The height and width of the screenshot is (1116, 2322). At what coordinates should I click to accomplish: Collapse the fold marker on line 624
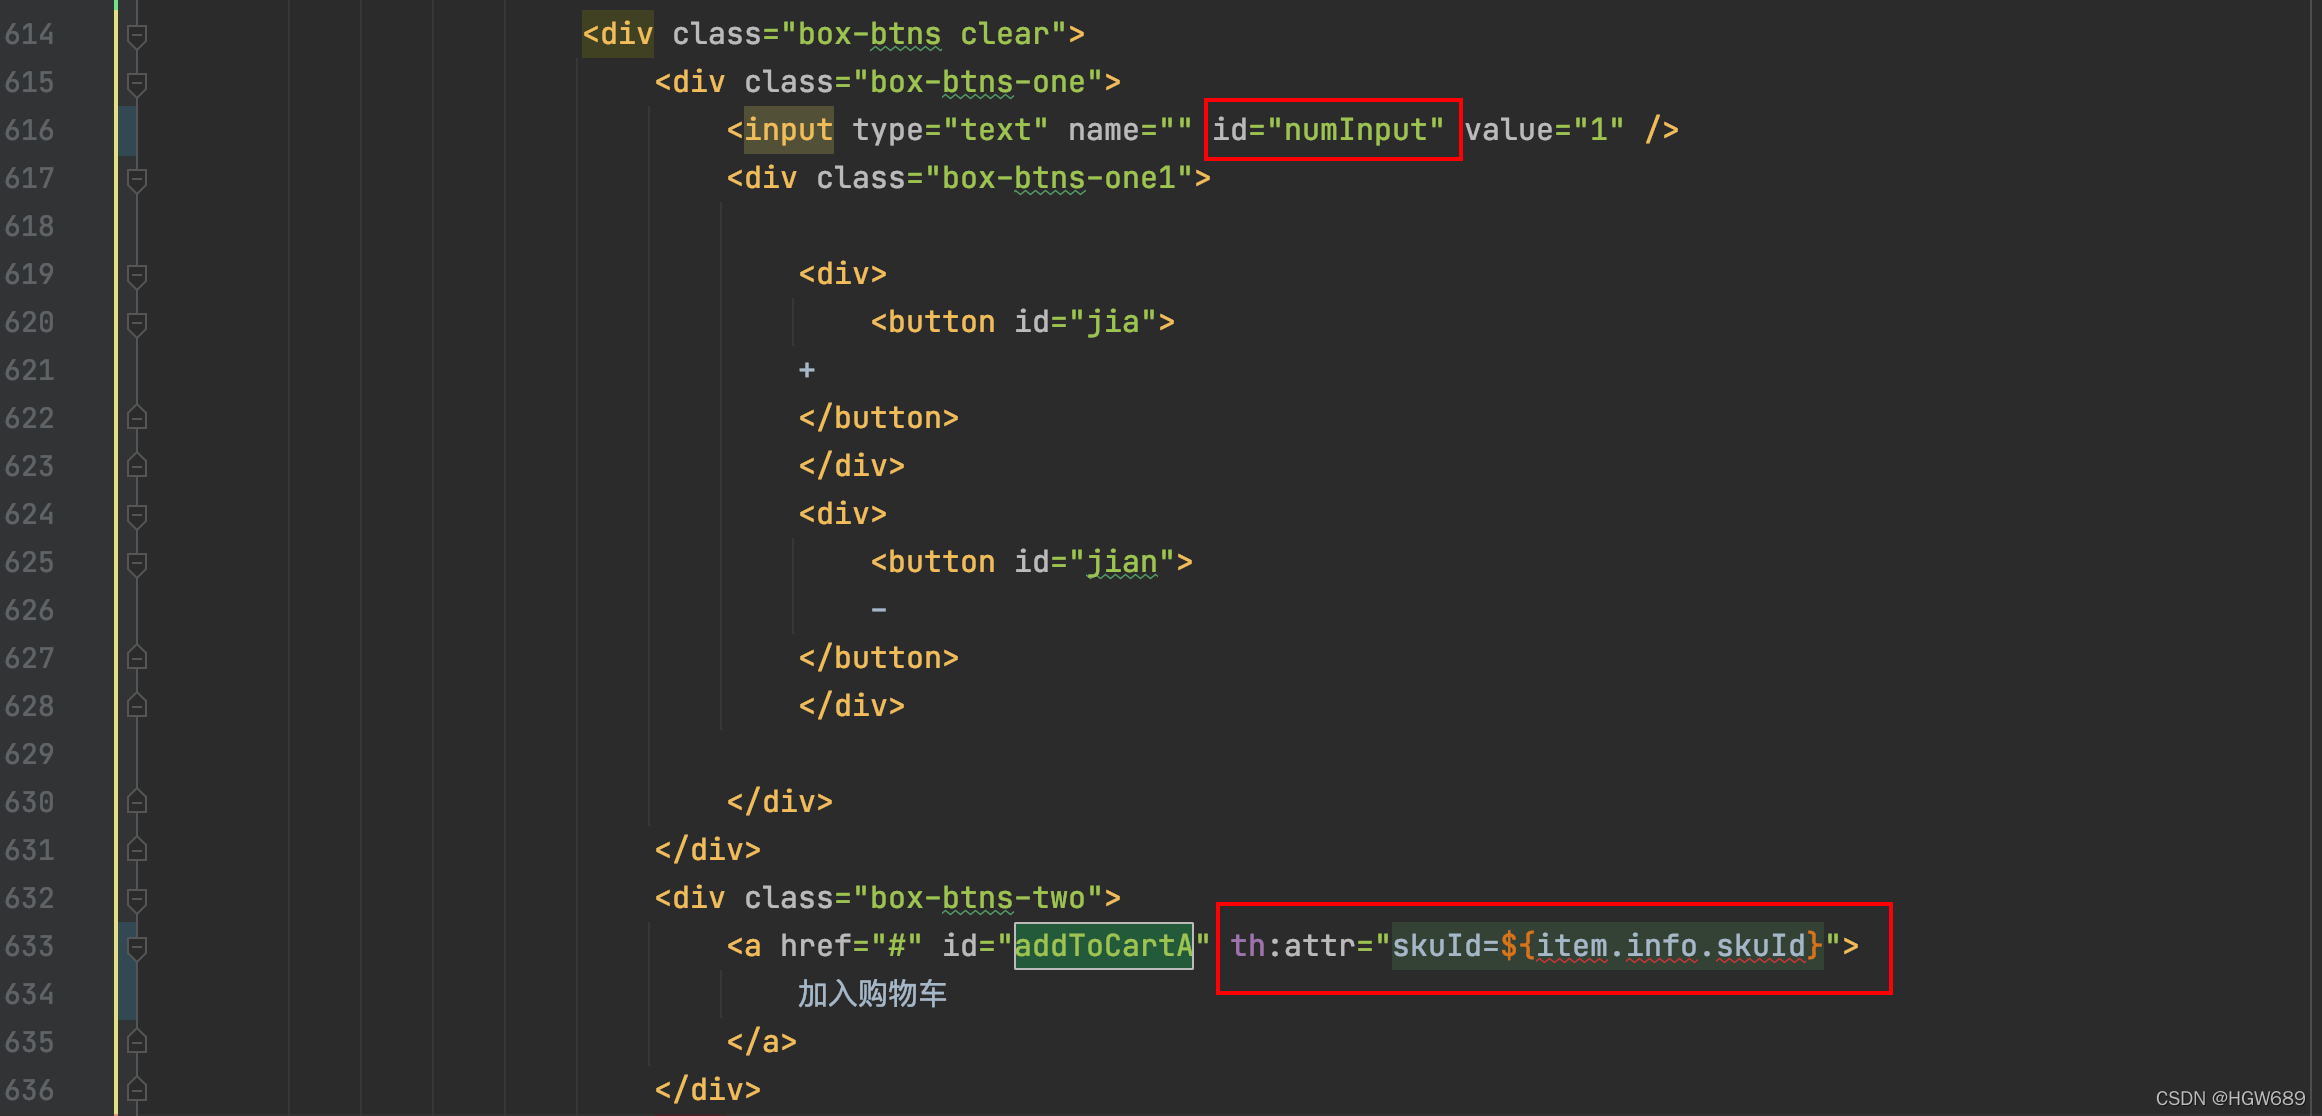pos(137,515)
